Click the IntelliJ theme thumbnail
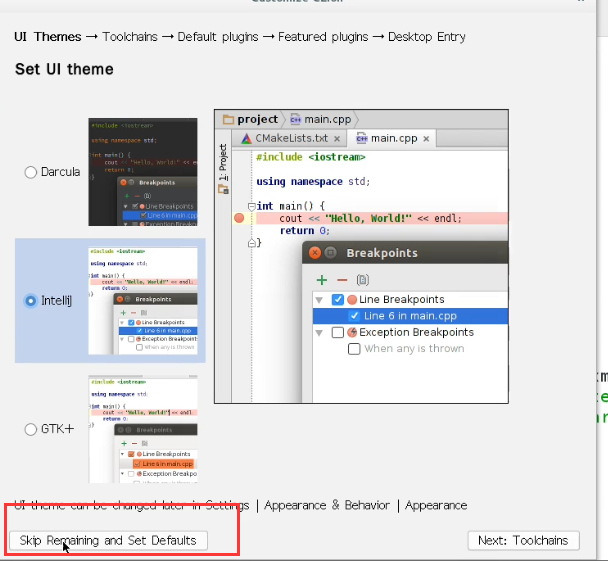Image resolution: width=608 pixels, height=561 pixels. [143, 301]
